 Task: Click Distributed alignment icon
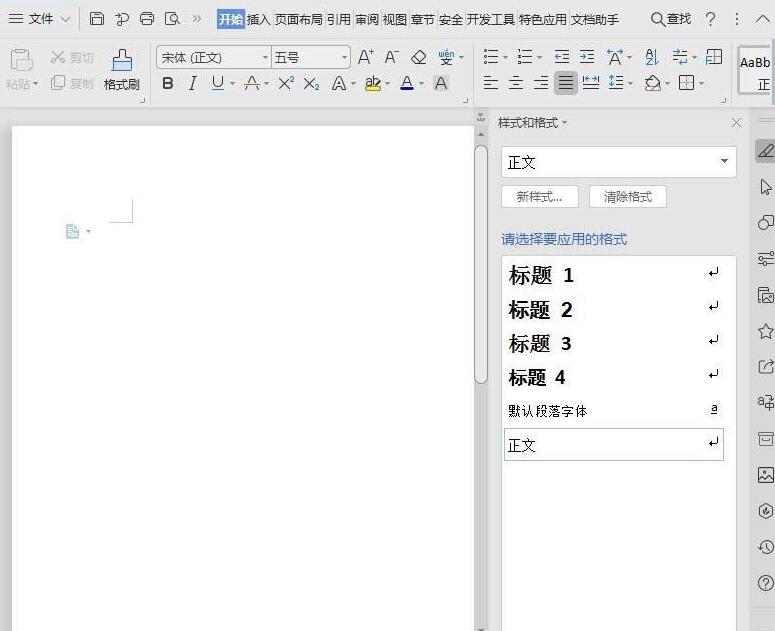pyautogui.click(x=591, y=83)
